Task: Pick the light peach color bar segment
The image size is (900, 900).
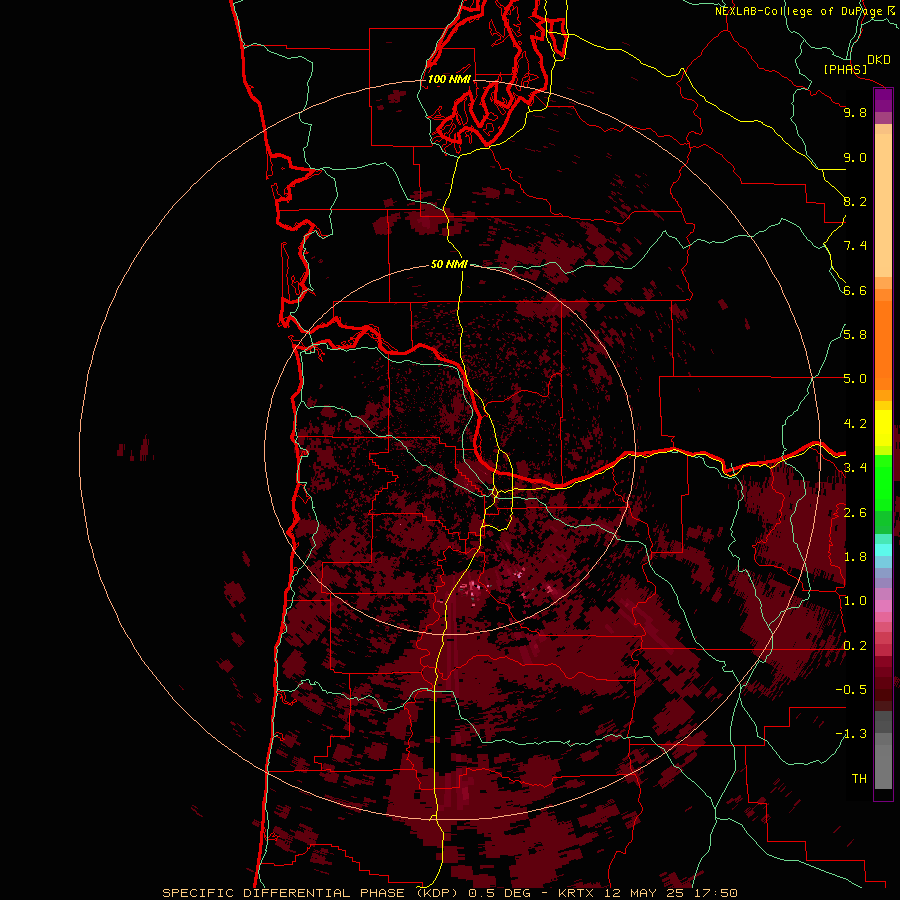Action: click(x=883, y=205)
